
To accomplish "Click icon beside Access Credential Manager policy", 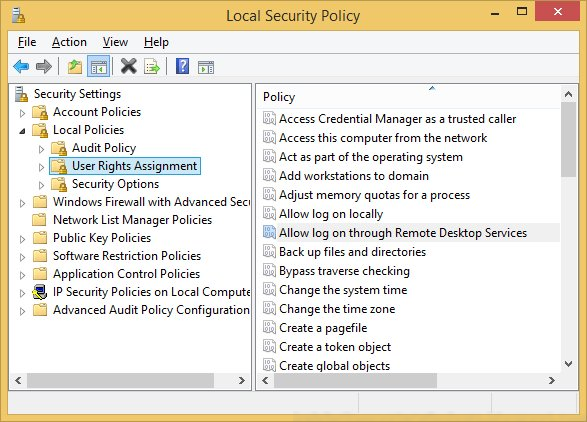I will pyautogui.click(x=269, y=118).
